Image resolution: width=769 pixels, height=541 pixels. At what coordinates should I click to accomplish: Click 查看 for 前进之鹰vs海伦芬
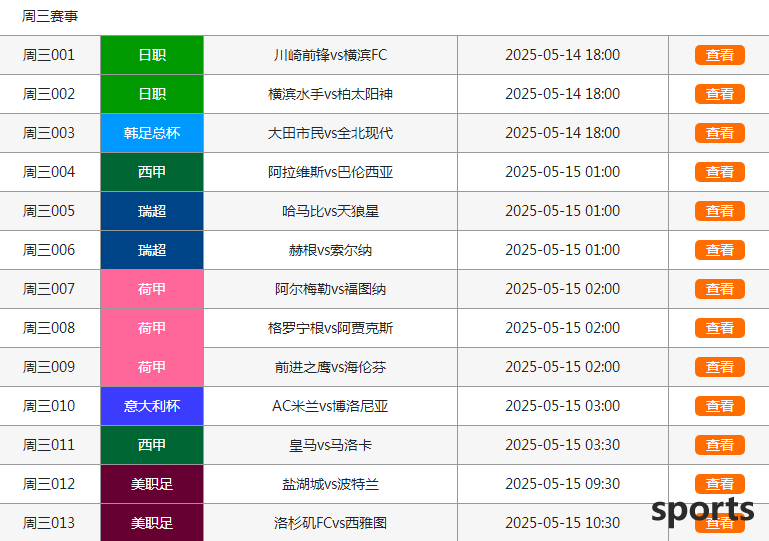click(x=719, y=367)
